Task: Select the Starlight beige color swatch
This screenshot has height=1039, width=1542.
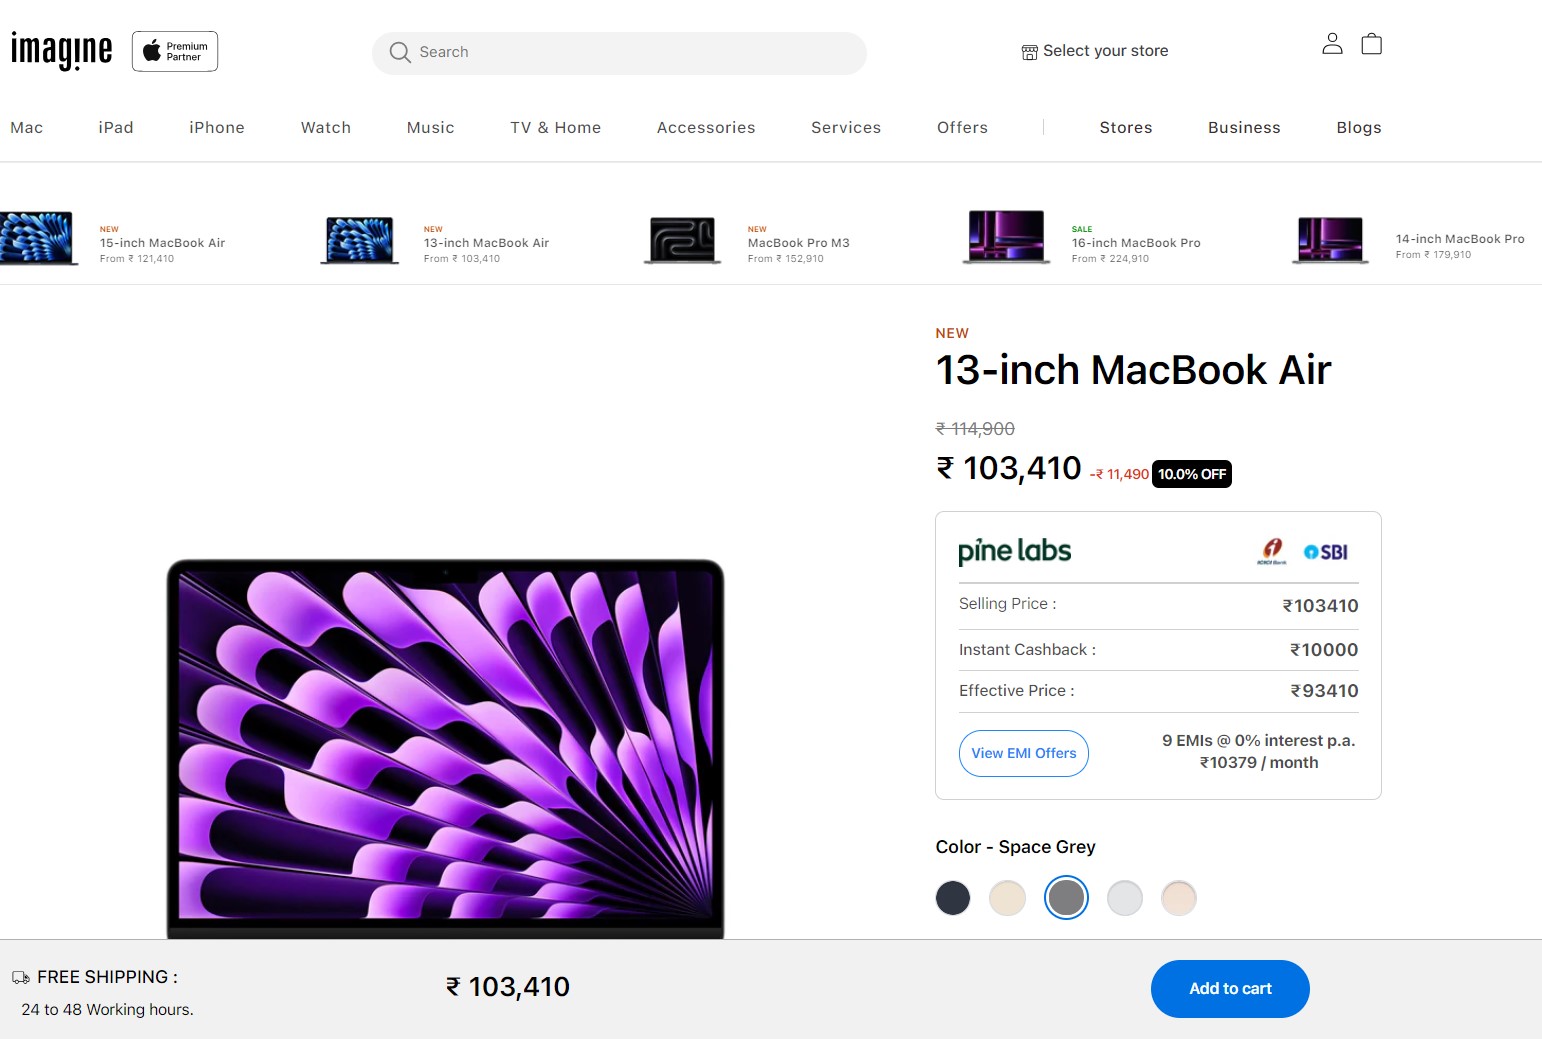Action: click(x=1007, y=898)
